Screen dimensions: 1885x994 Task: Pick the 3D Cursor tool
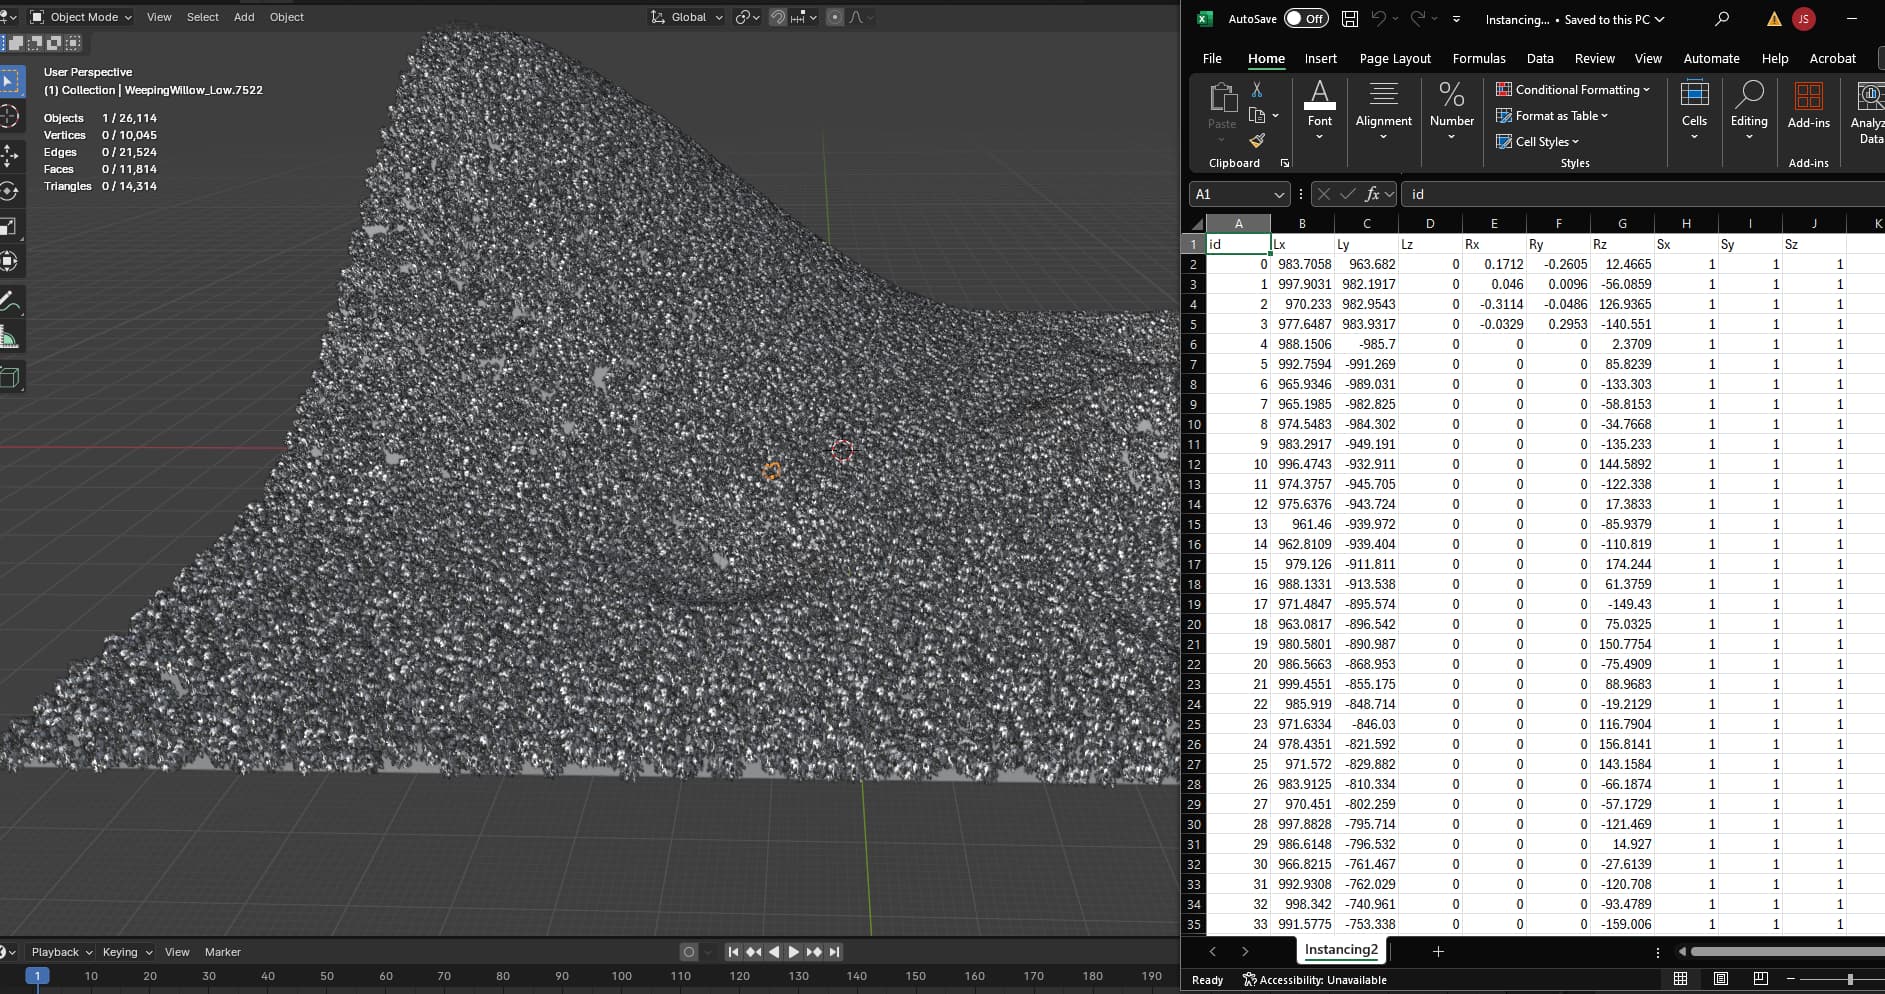point(10,116)
